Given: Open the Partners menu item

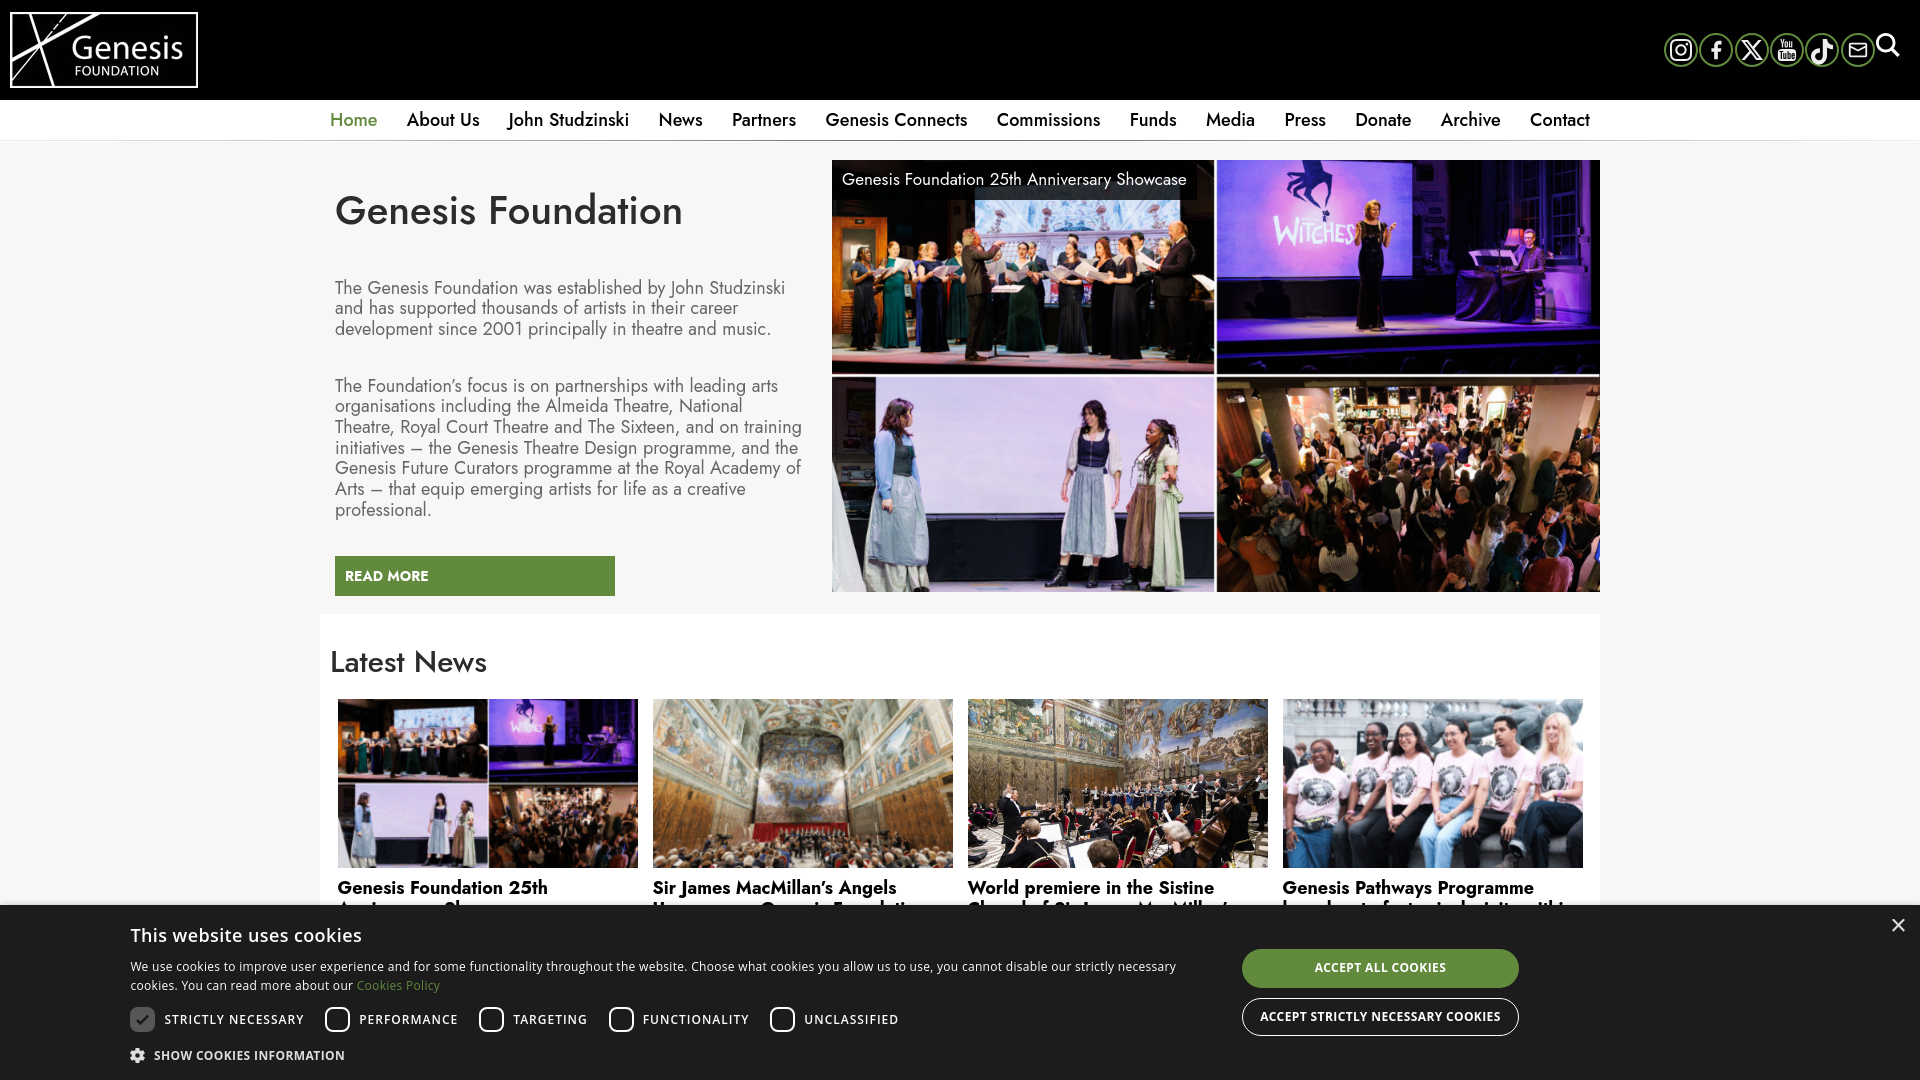Looking at the screenshot, I should tap(764, 120).
